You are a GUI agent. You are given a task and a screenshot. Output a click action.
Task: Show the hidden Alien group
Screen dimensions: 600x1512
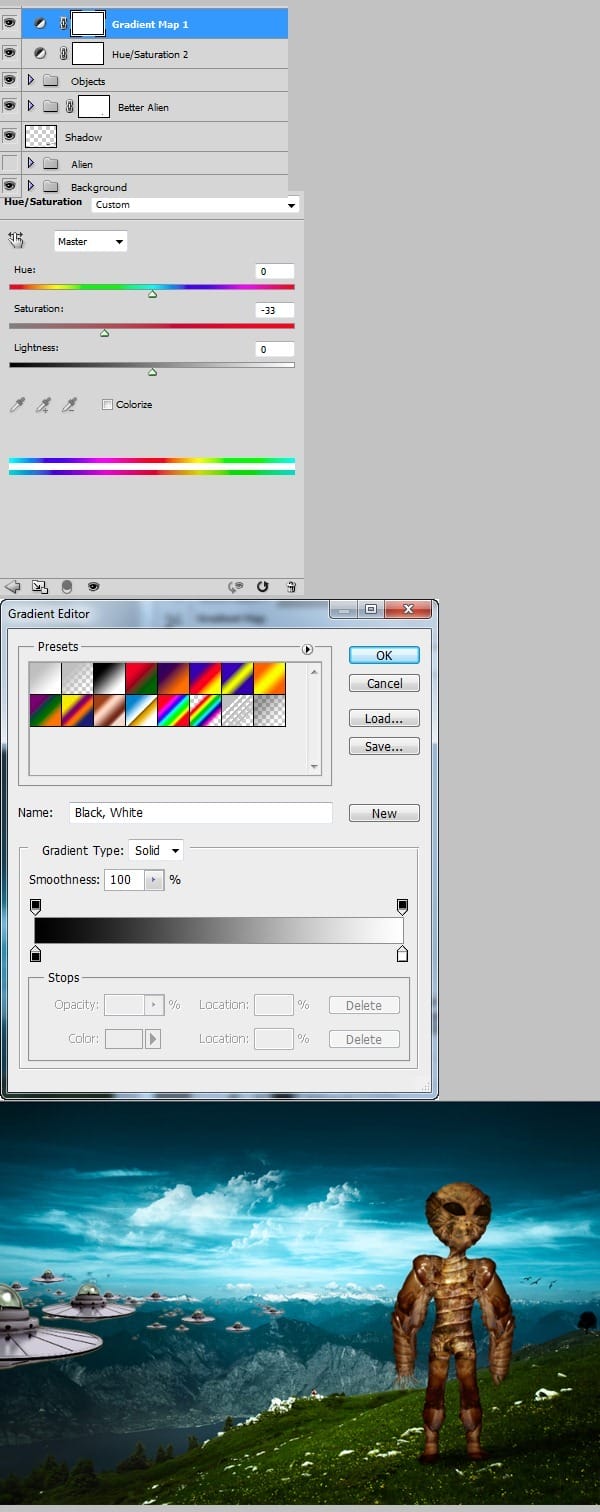(x=10, y=163)
